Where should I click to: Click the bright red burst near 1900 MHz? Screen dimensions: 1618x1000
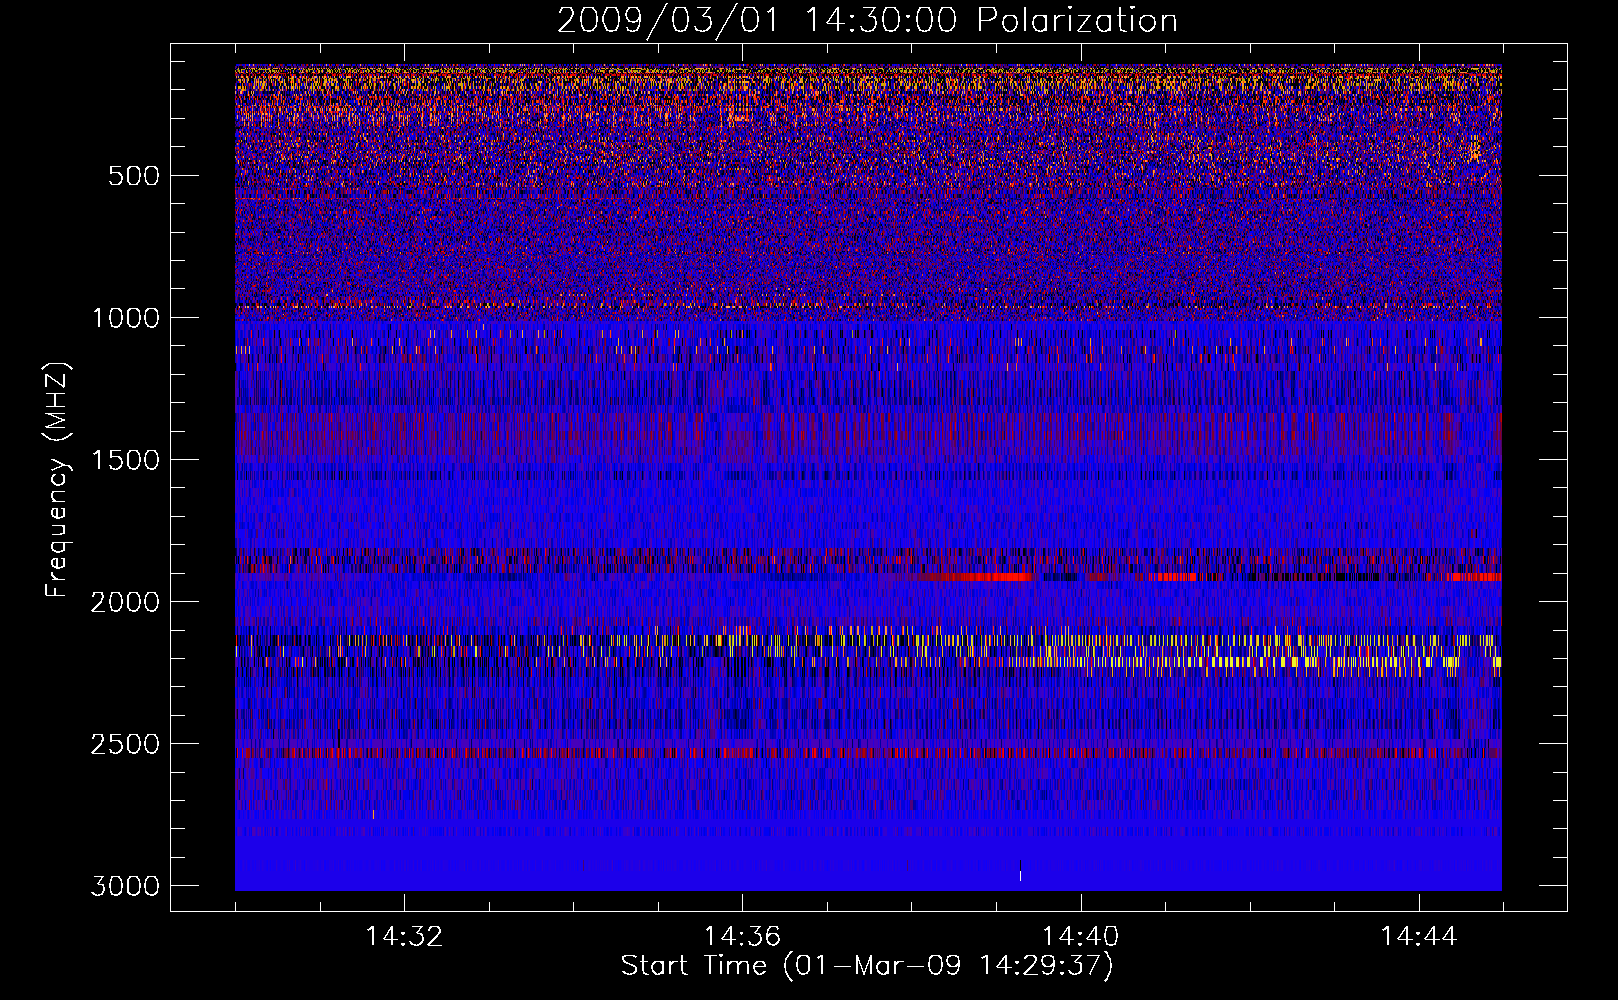coord(975,577)
